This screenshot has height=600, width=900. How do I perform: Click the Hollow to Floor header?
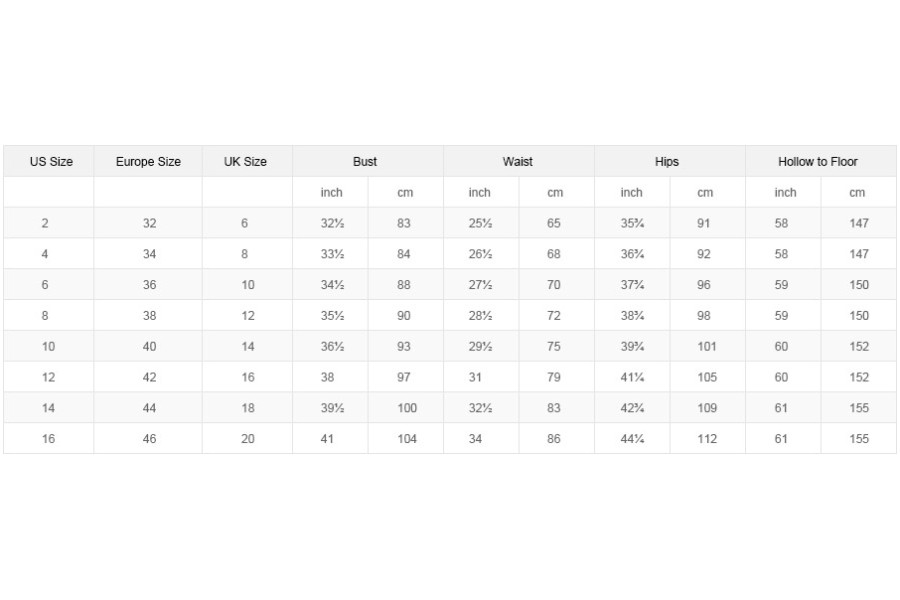coord(818,161)
